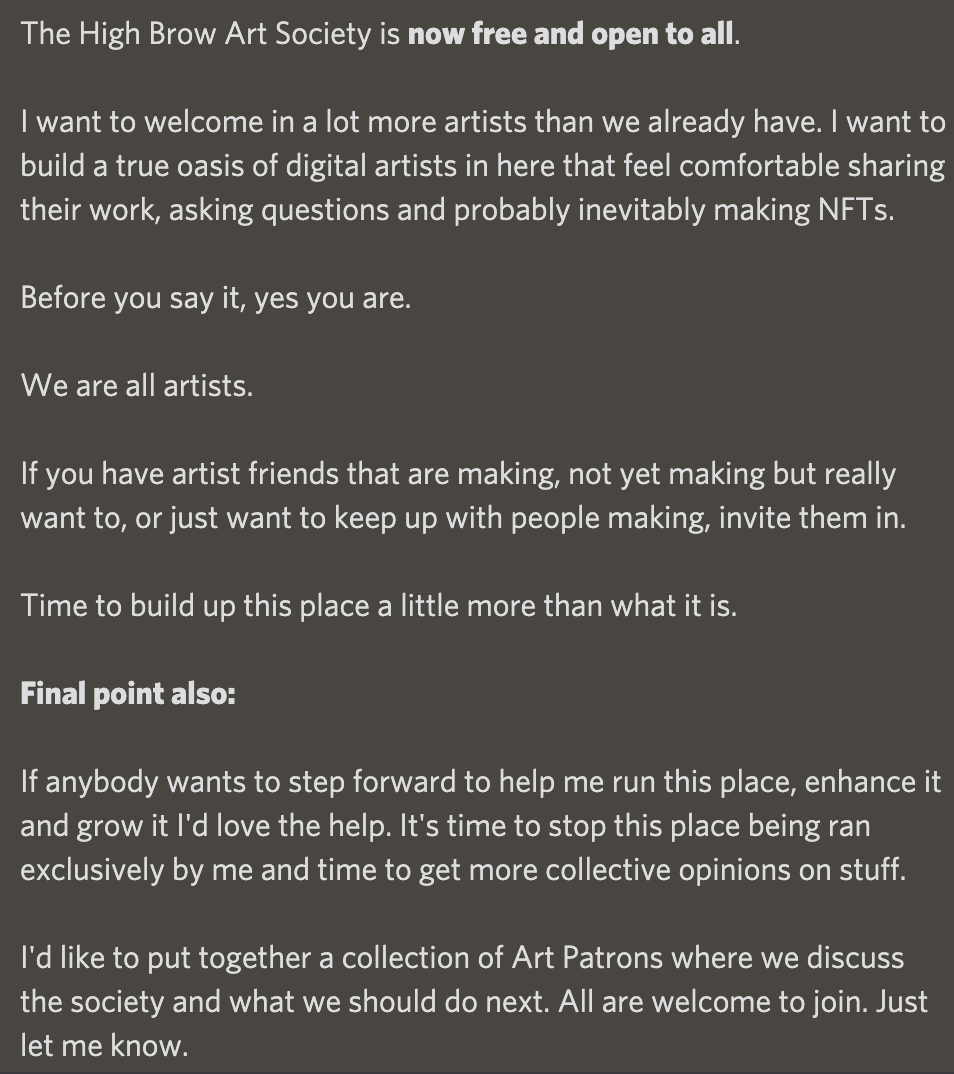Click the words 'Art Patrons' in the last paragraph

(588, 958)
